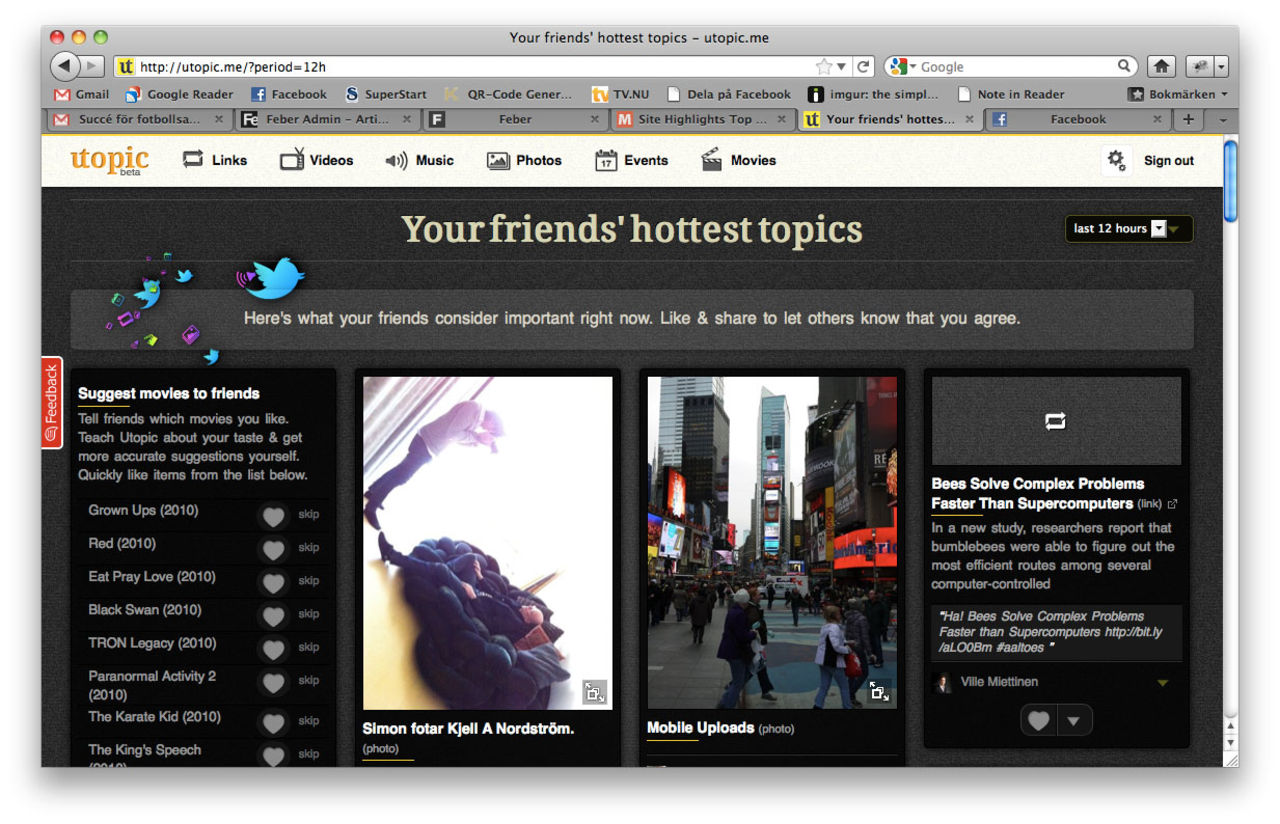Toggle the heart for TRON Legacy (2010)

[x=273, y=648]
